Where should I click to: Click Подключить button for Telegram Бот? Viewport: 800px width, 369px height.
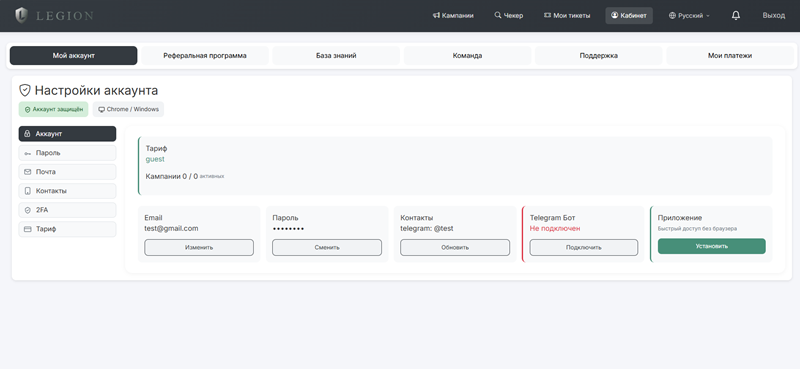[x=584, y=248]
